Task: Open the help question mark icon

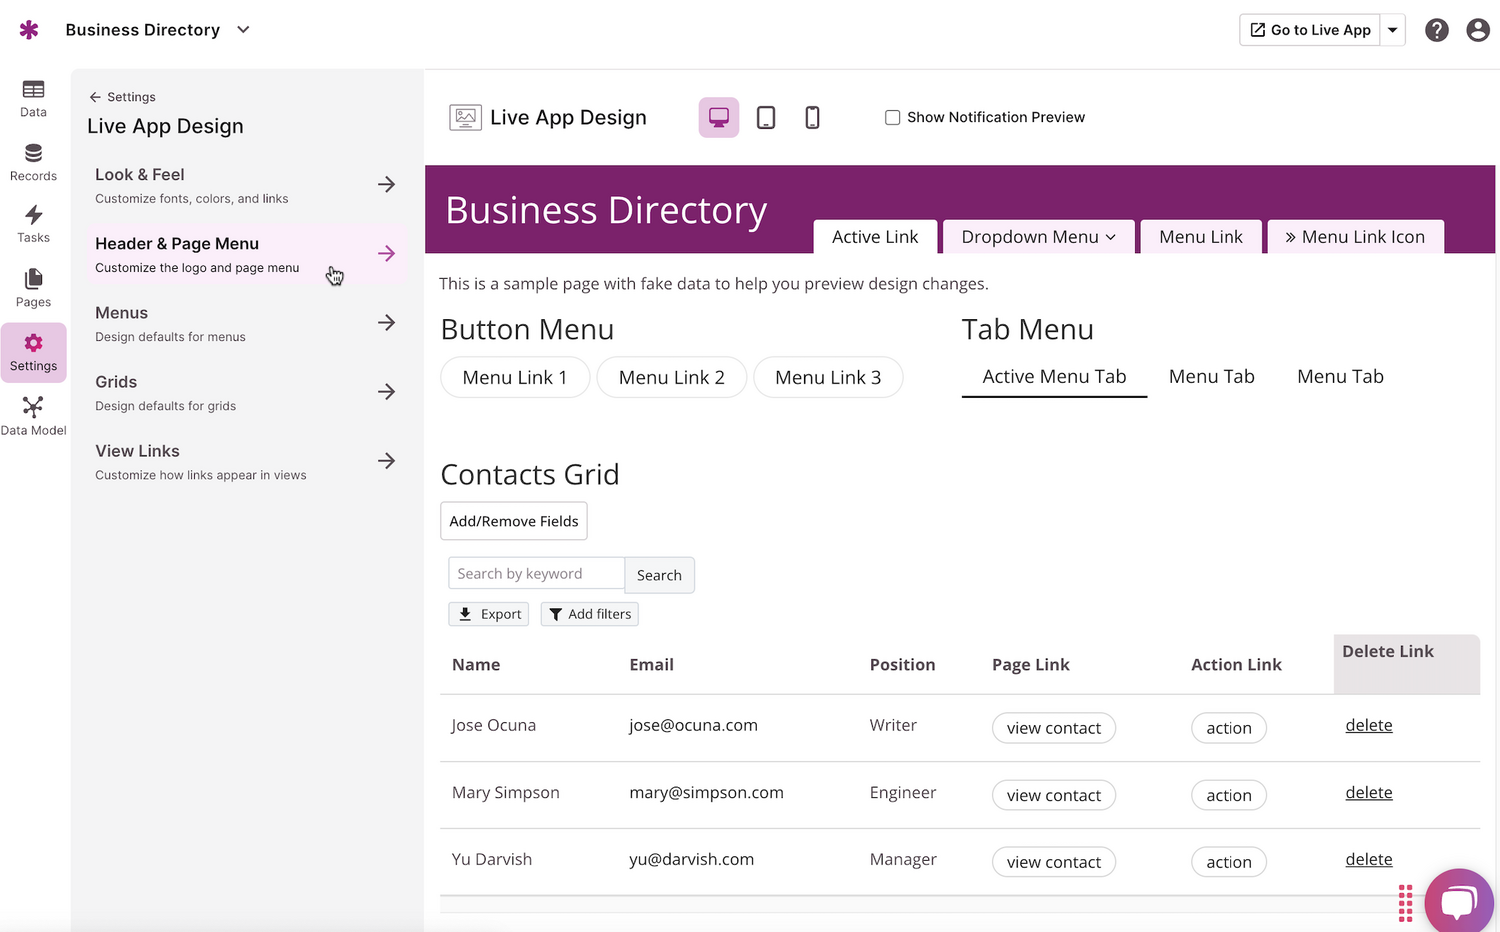Action: [x=1436, y=30]
